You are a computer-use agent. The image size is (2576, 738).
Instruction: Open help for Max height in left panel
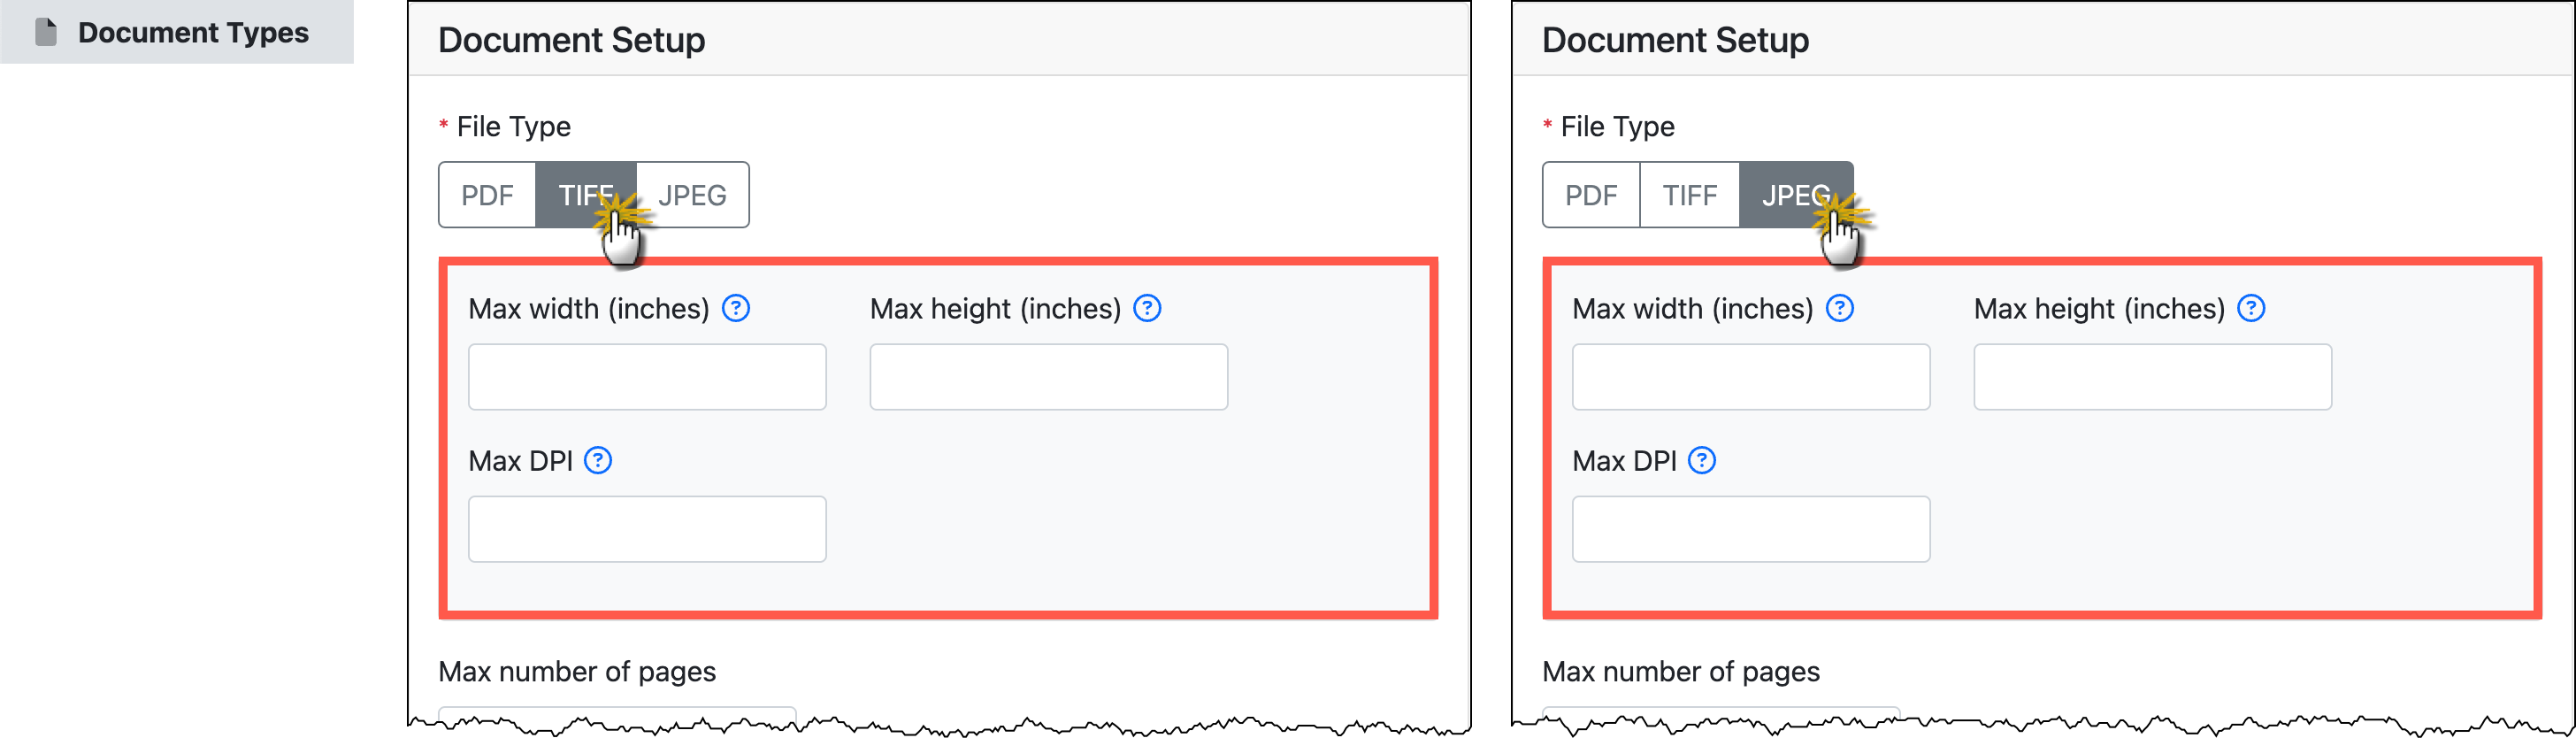[x=1147, y=308]
